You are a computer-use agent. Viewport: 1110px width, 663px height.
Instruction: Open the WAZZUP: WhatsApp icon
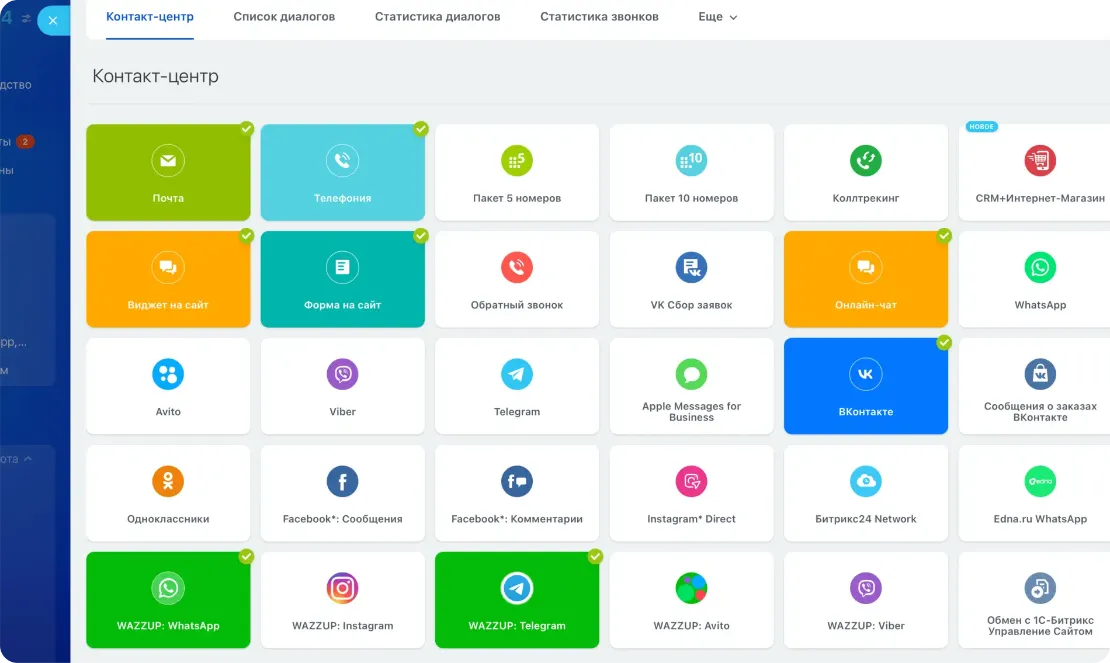168,588
